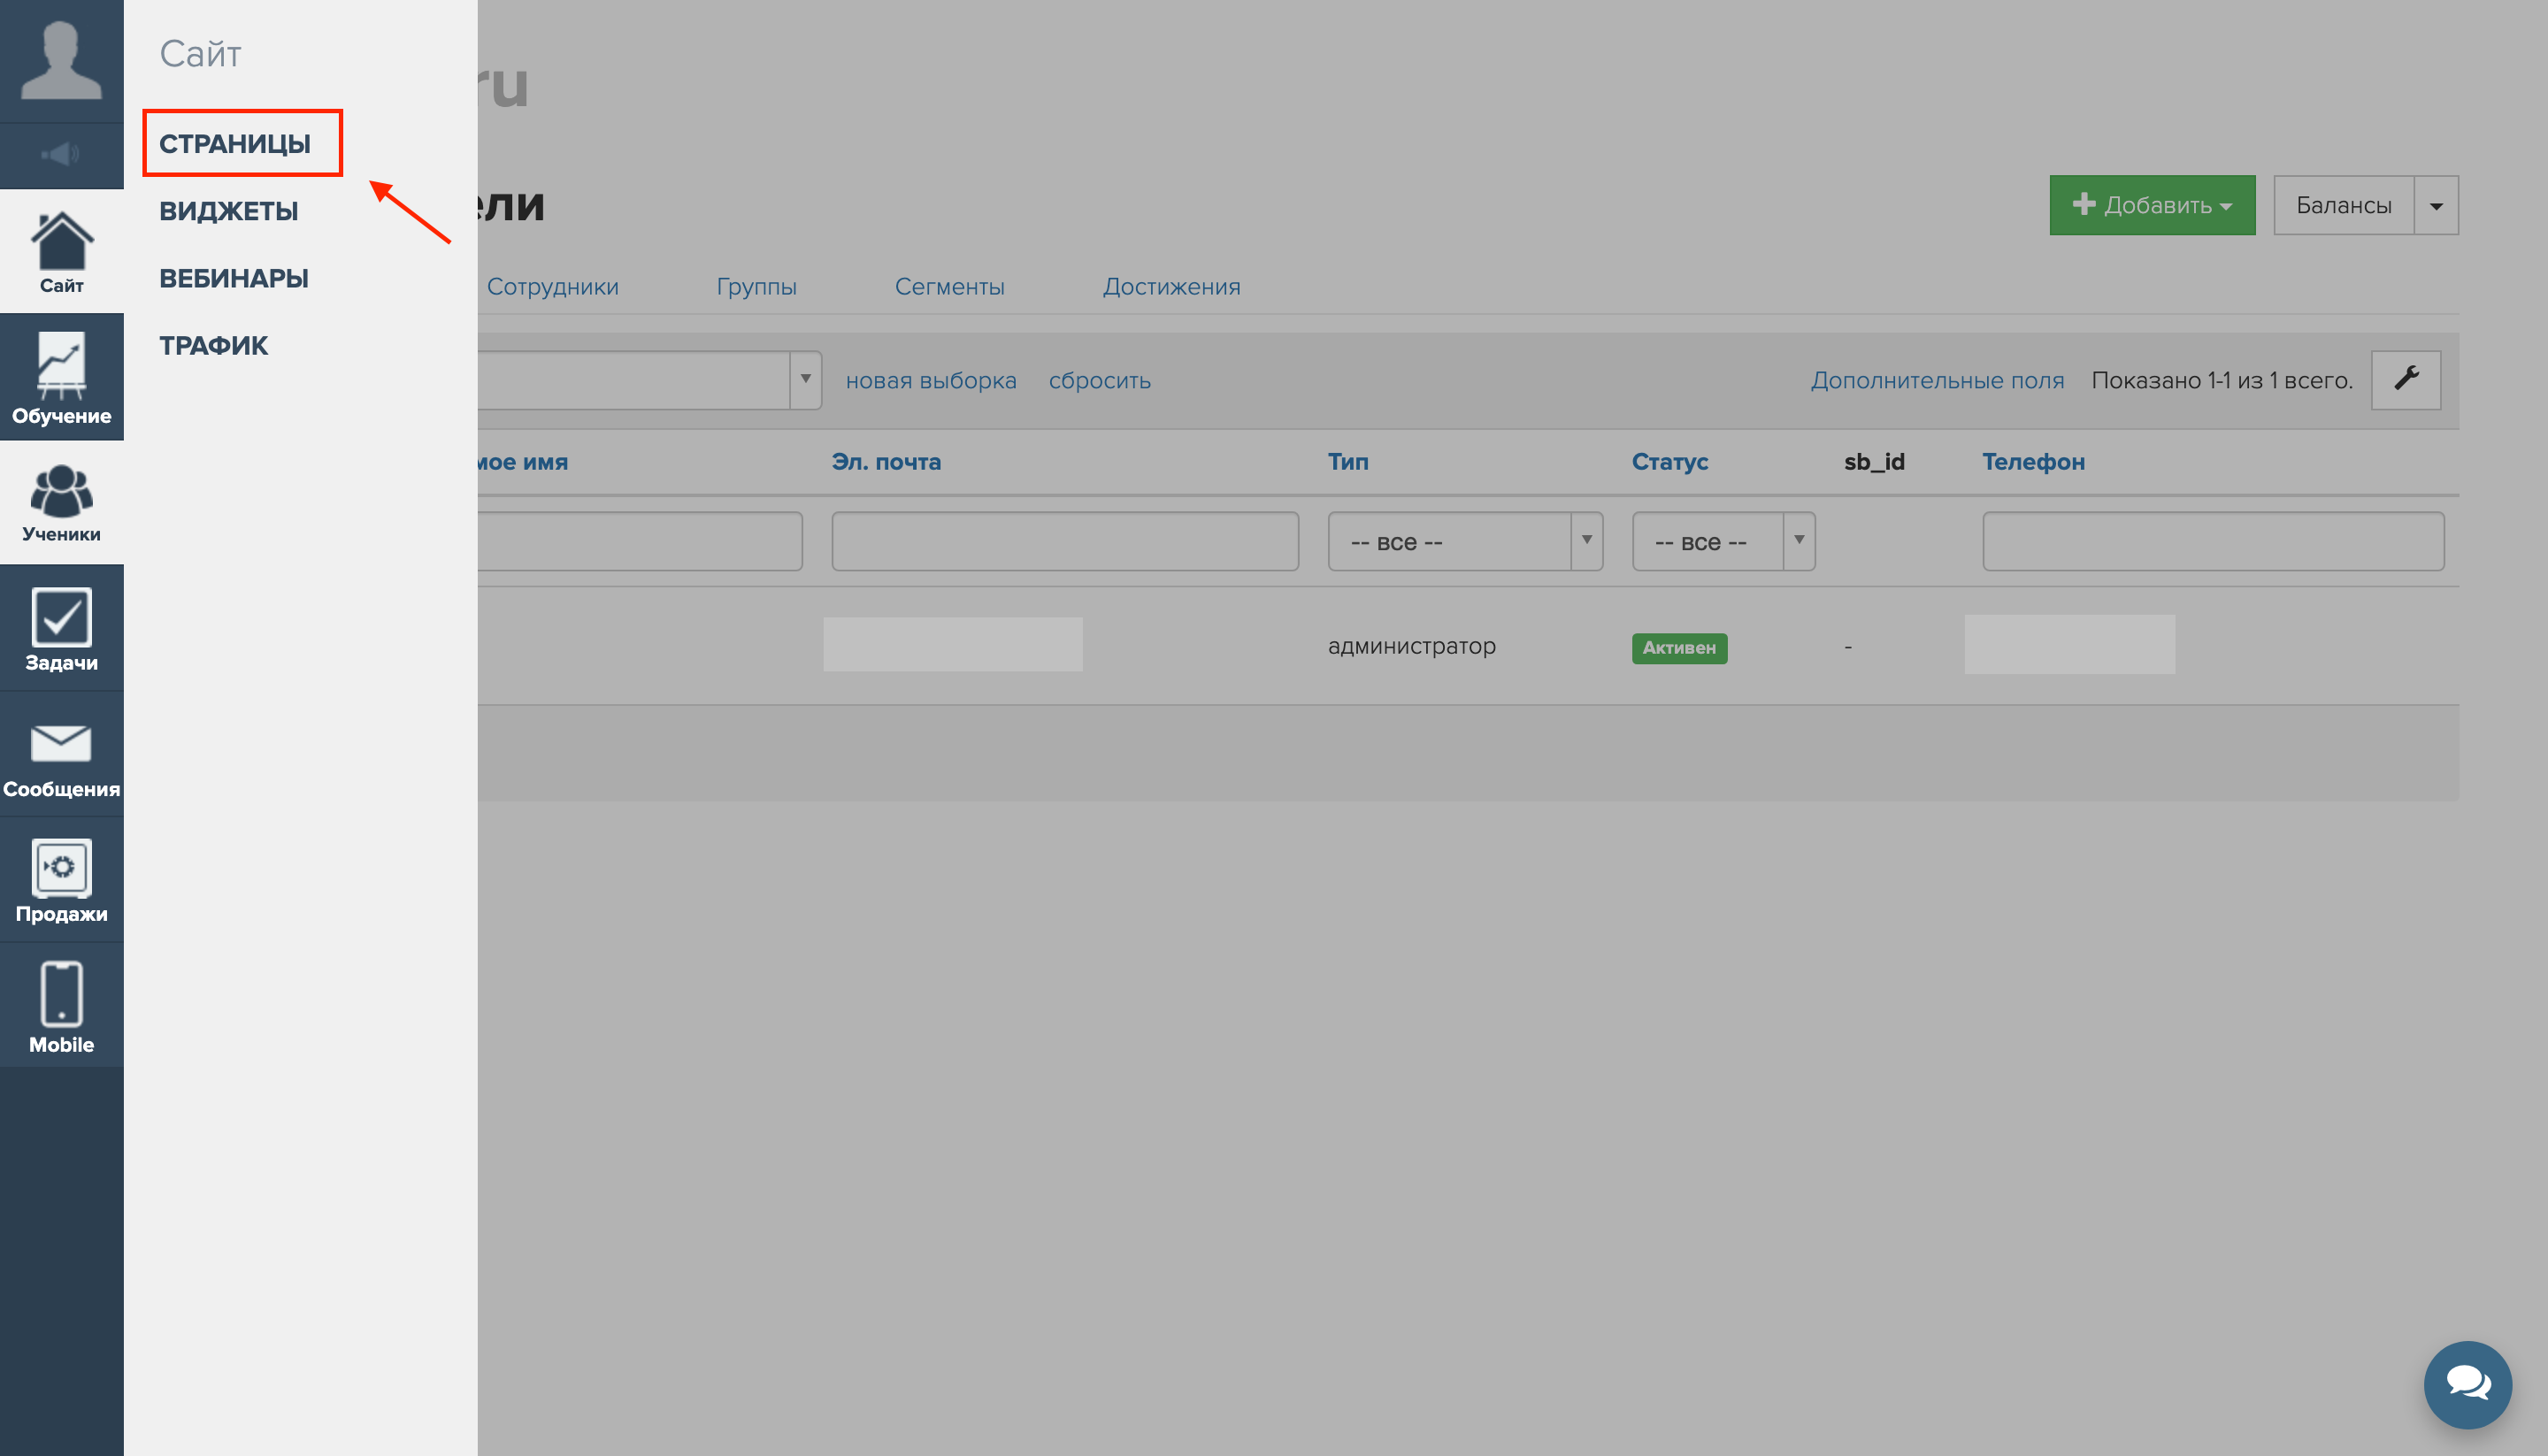Image resolution: width=2548 pixels, height=1456 pixels.
Task: Select СТРАНИЦЫ in the Сайт menu
Action: point(235,144)
